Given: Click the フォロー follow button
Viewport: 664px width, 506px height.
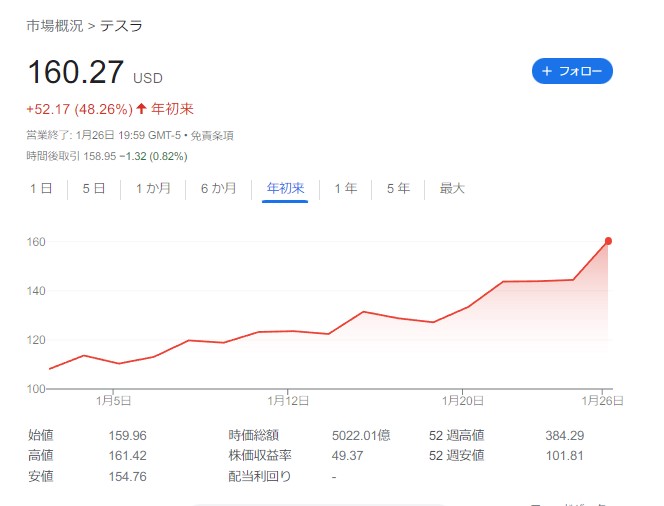Looking at the screenshot, I should point(572,71).
